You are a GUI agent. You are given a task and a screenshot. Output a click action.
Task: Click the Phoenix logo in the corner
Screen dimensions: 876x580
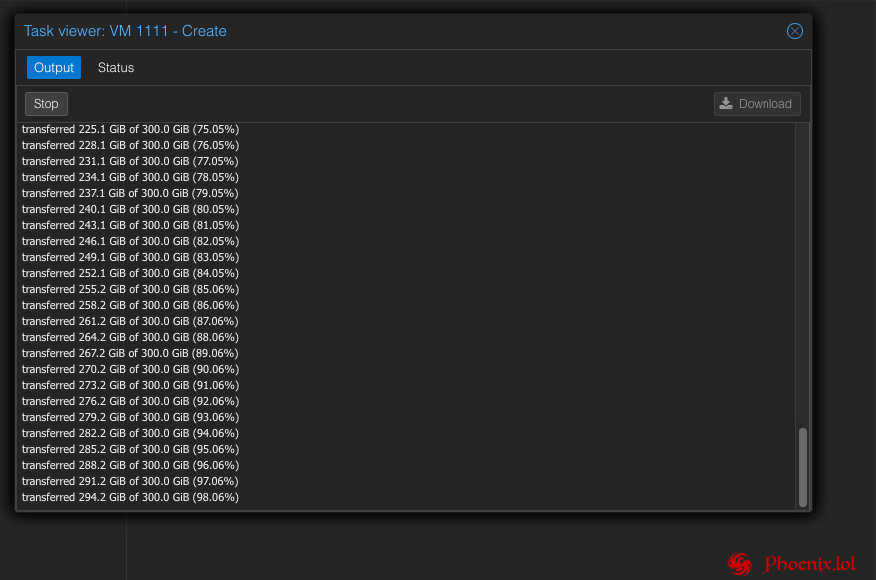click(739, 563)
